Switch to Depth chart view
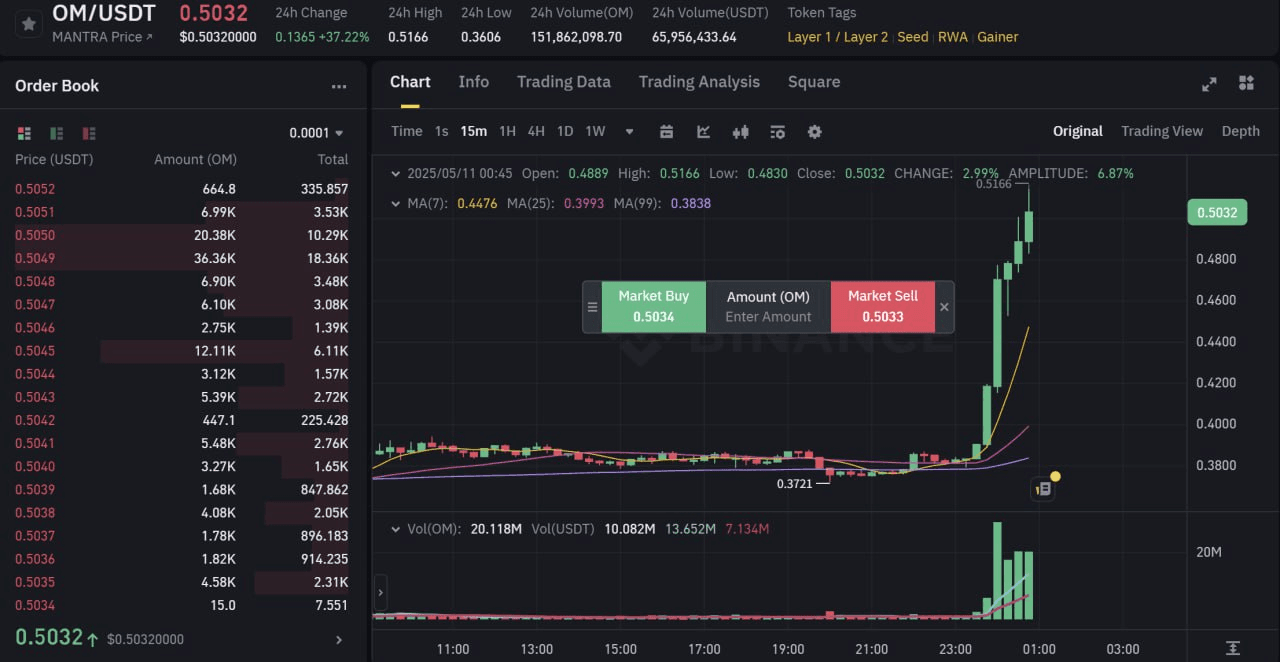The width and height of the screenshot is (1280, 662). point(1241,131)
